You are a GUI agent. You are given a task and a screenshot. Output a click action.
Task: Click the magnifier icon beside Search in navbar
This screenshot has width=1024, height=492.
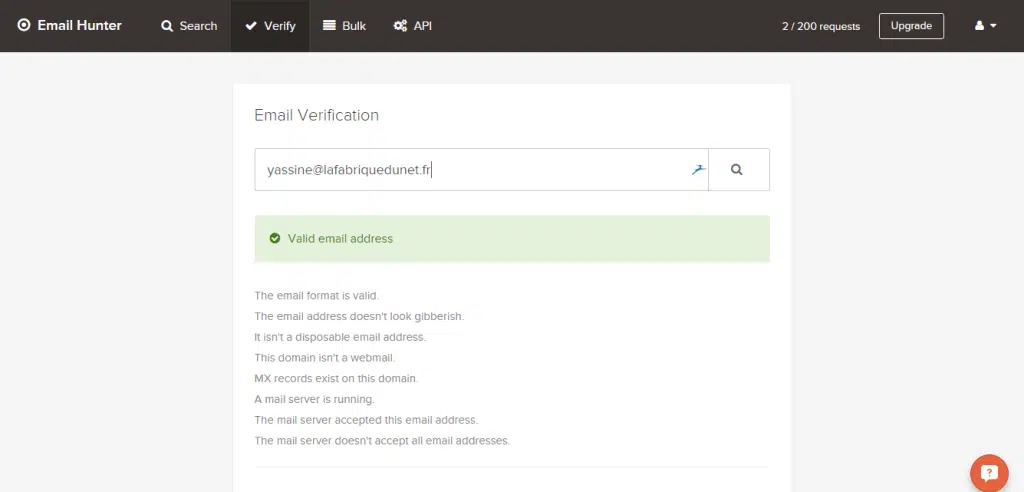coord(167,26)
